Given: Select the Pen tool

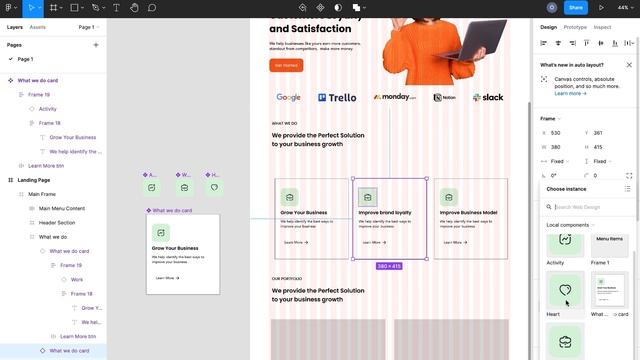Looking at the screenshot, I should [96, 8].
